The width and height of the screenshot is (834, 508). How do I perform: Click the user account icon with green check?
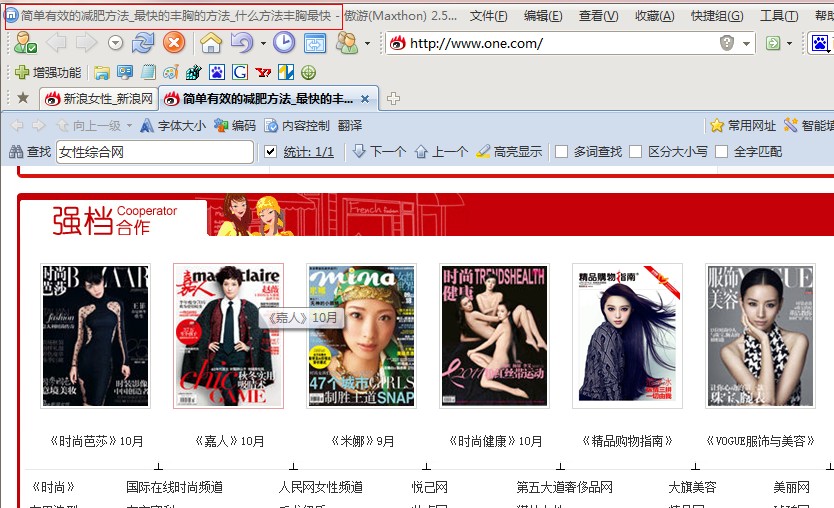(x=25, y=43)
